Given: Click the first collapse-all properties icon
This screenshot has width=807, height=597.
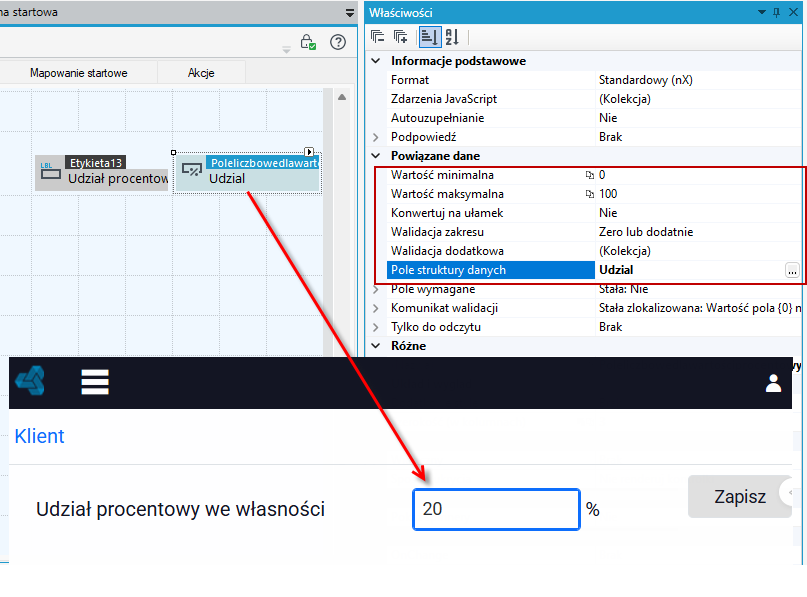Looking at the screenshot, I should click(x=378, y=37).
